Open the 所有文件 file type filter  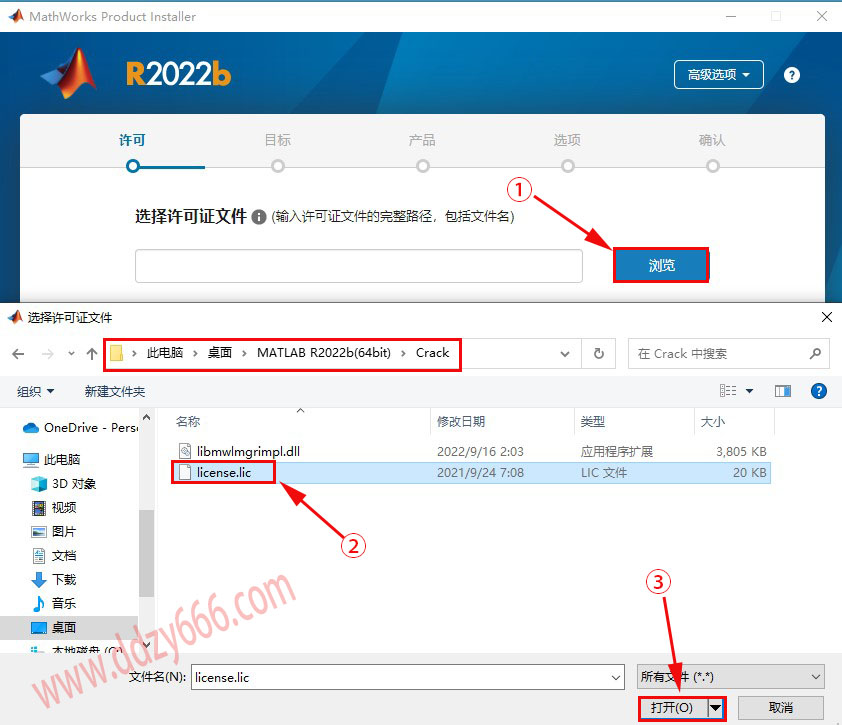pyautogui.click(x=730, y=677)
